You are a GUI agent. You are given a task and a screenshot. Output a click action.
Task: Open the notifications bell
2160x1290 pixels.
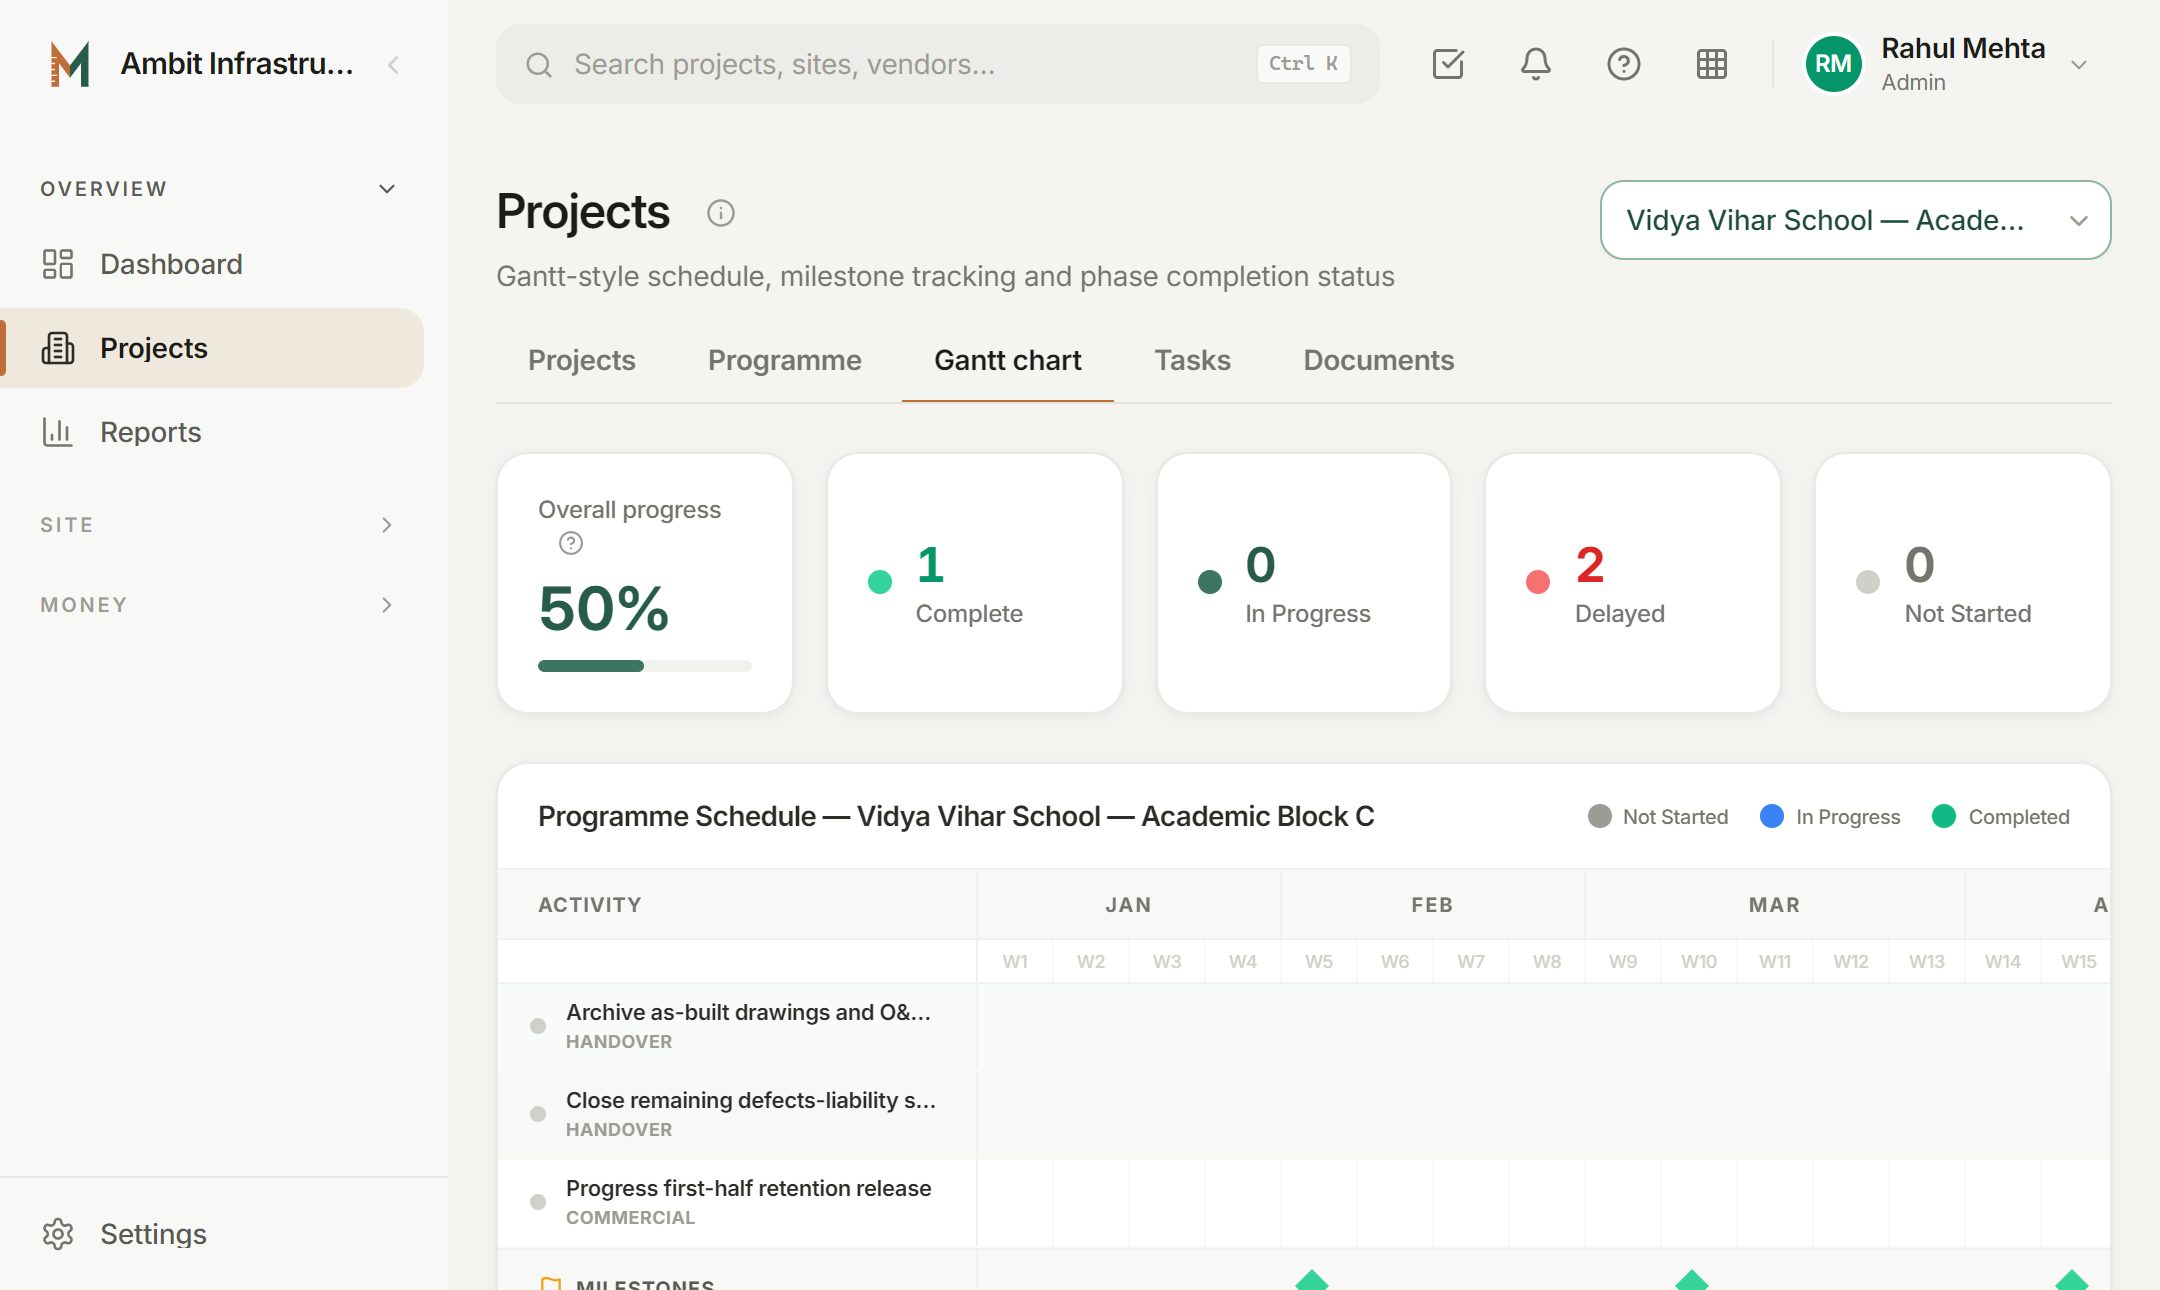coord(1536,64)
